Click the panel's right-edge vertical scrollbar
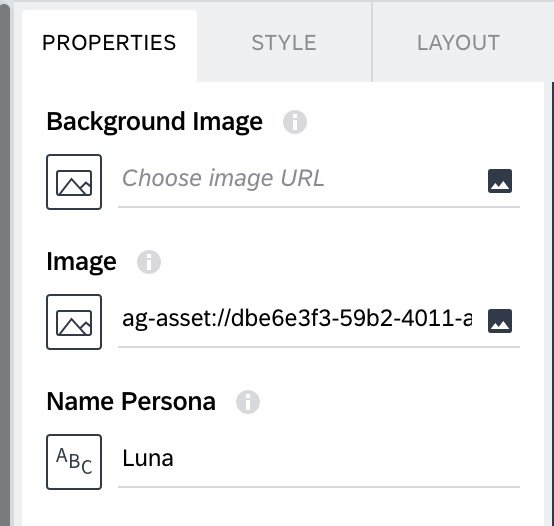This screenshot has height=526, width=554. [x=552, y=304]
